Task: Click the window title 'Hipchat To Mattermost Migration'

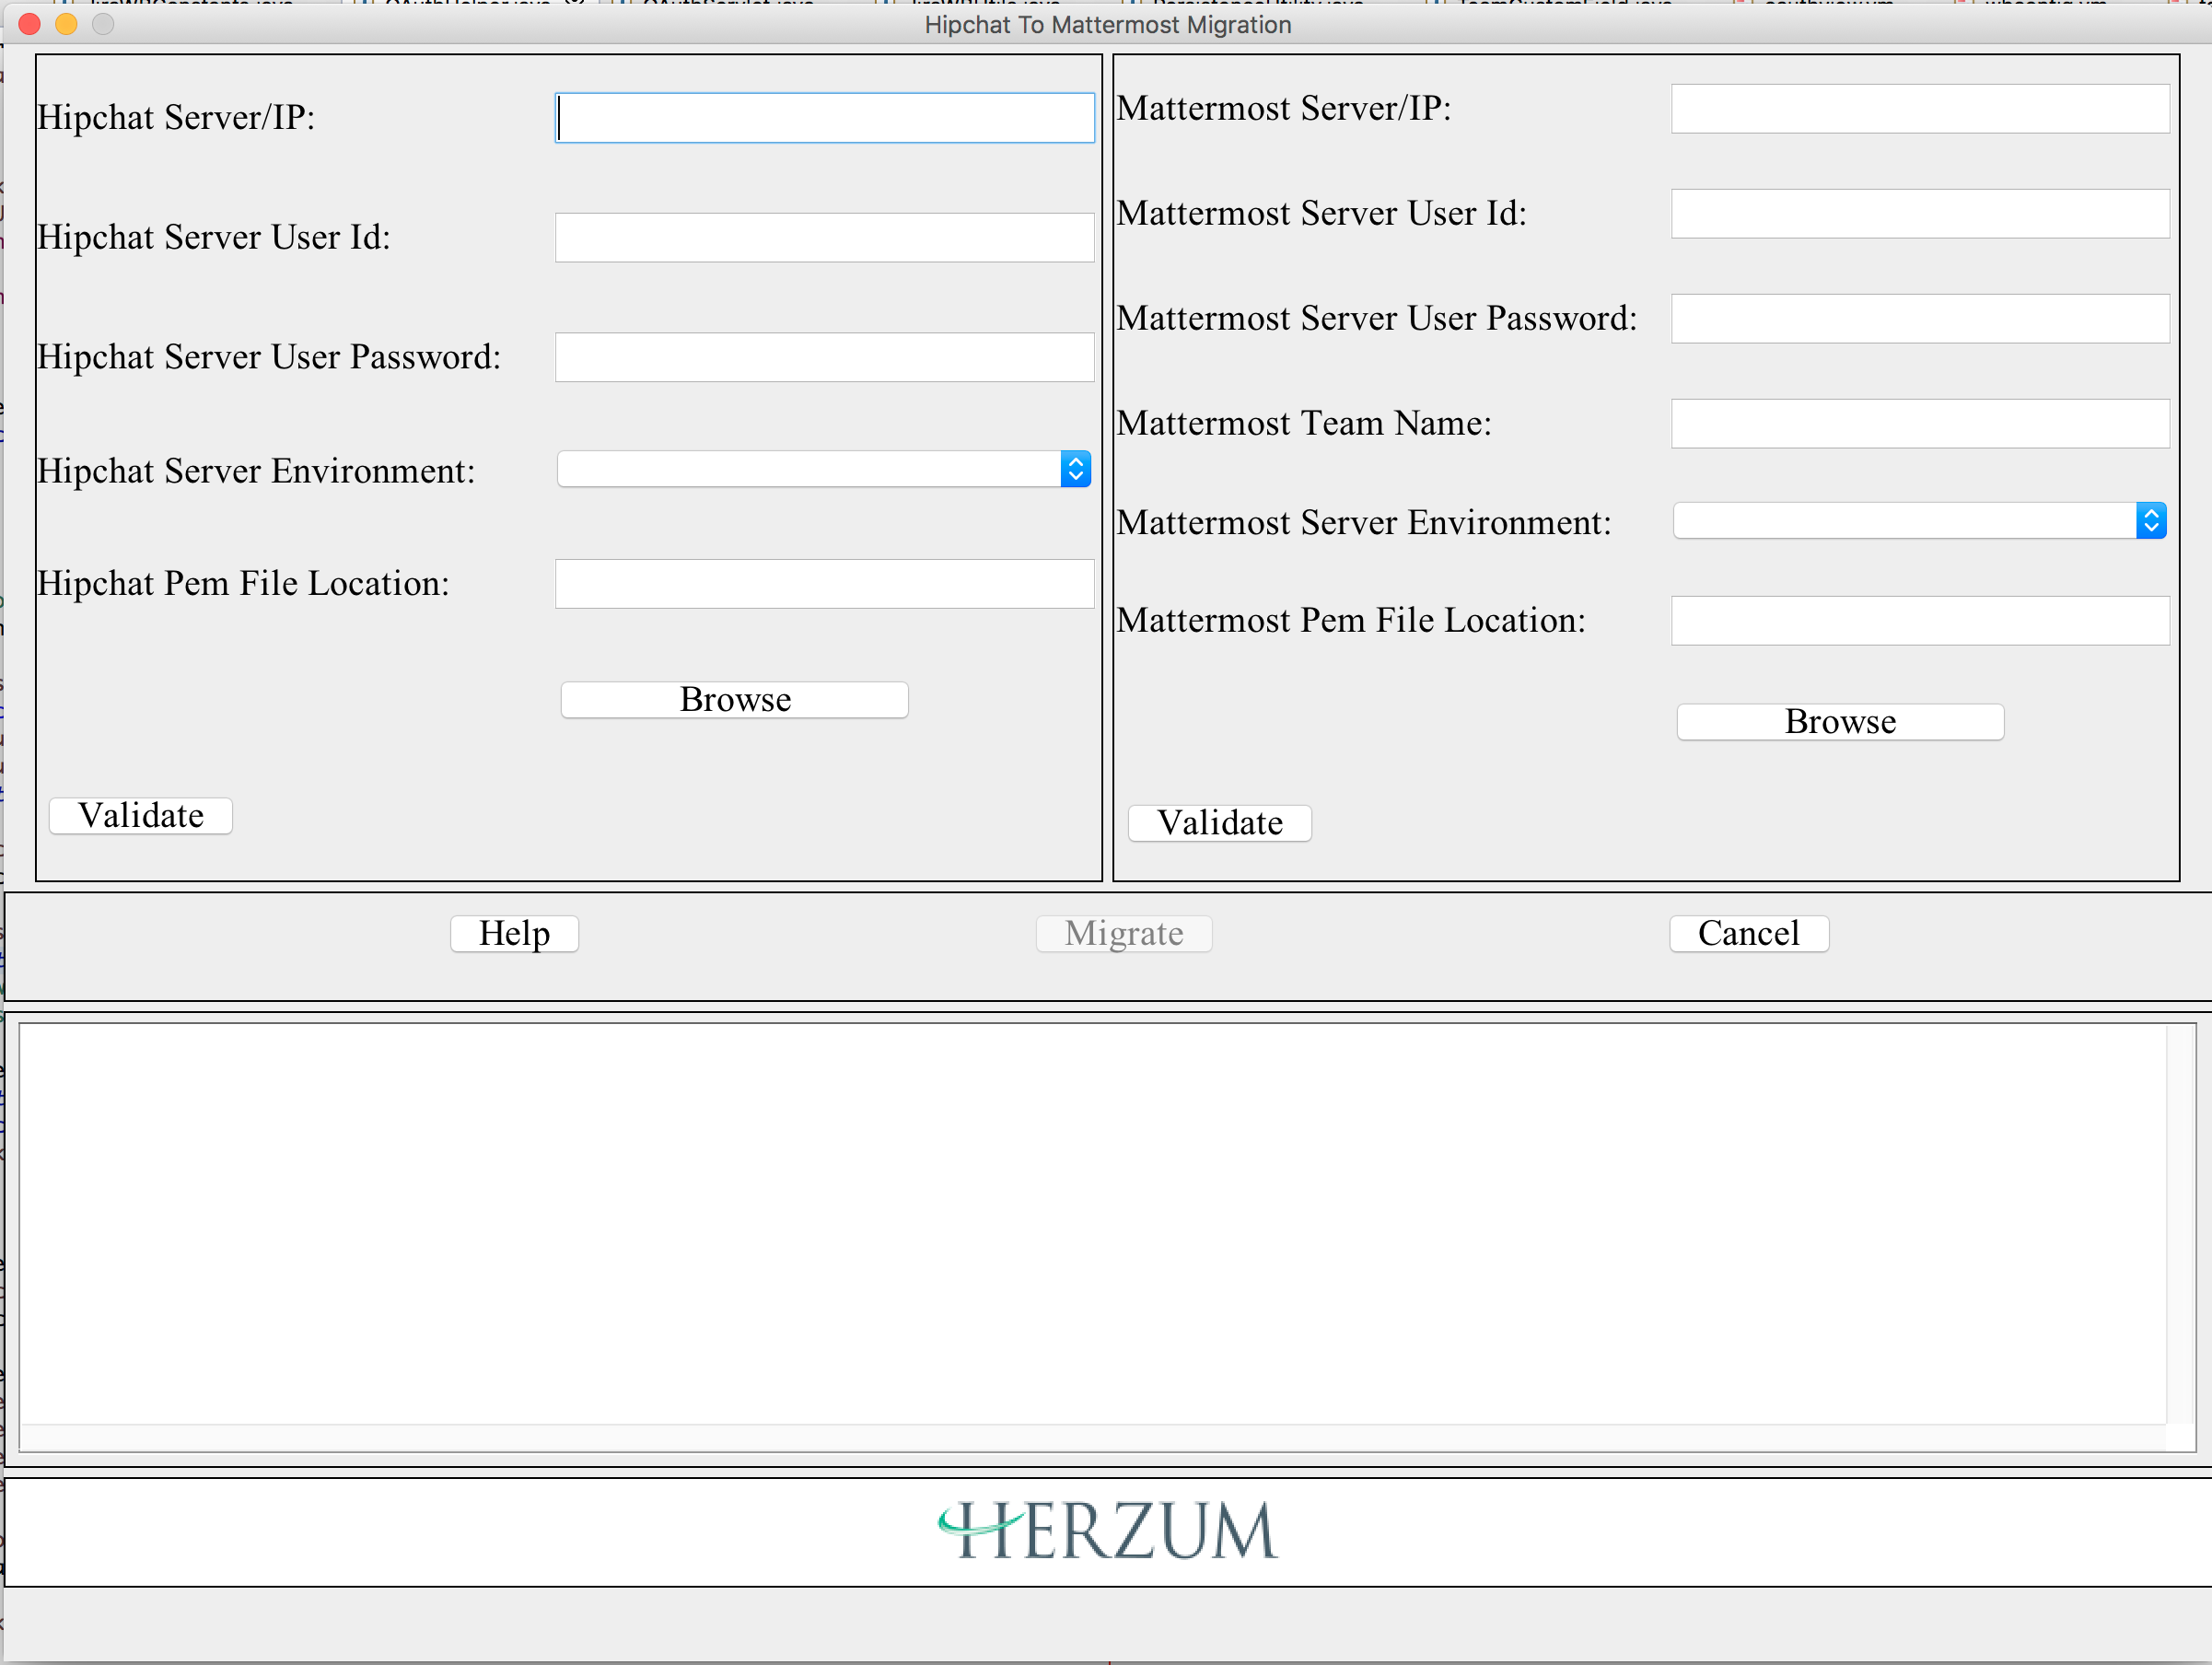Action: (1108, 25)
